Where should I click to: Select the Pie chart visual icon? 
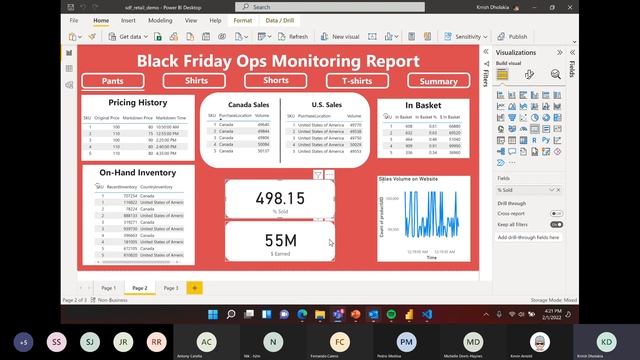534,118
